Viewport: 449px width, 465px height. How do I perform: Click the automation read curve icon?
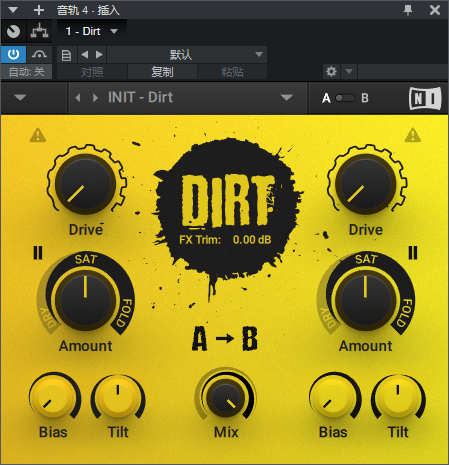coord(39,54)
